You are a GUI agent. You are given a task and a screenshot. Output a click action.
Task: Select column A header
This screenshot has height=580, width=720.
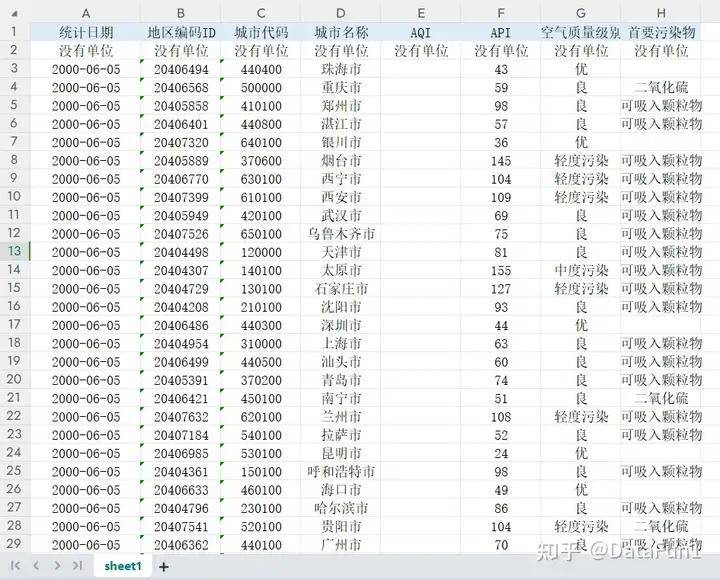point(85,13)
